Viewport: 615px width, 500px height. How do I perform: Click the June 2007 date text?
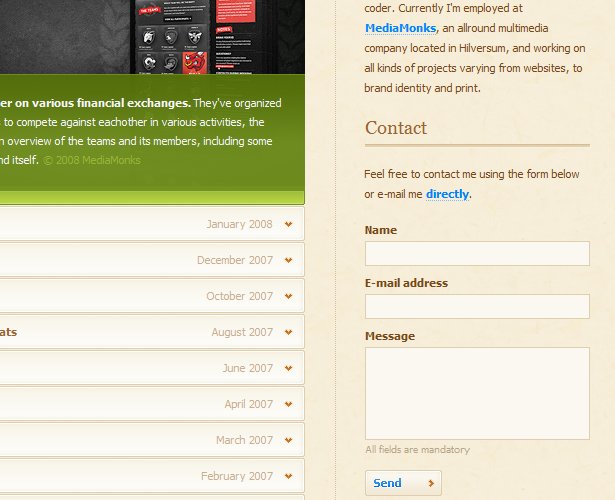pyautogui.click(x=247, y=368)
